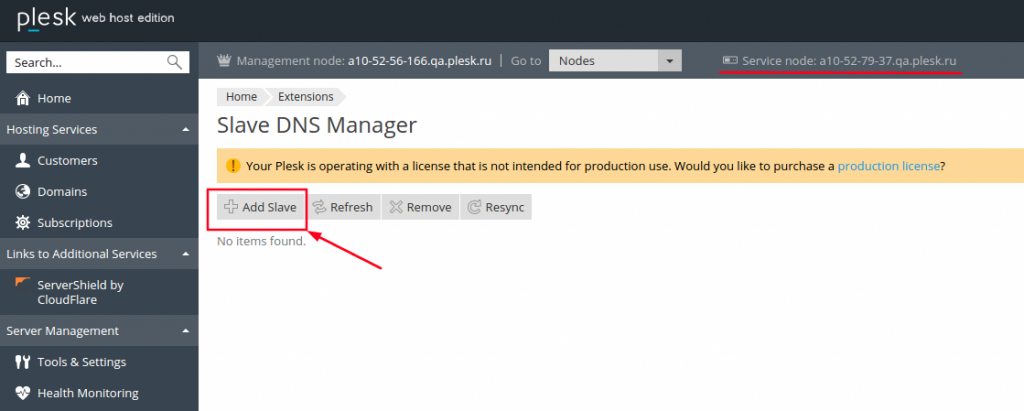
Task: Click the Remove X icon
Action: pyautogui.click(x=396, y=207)
